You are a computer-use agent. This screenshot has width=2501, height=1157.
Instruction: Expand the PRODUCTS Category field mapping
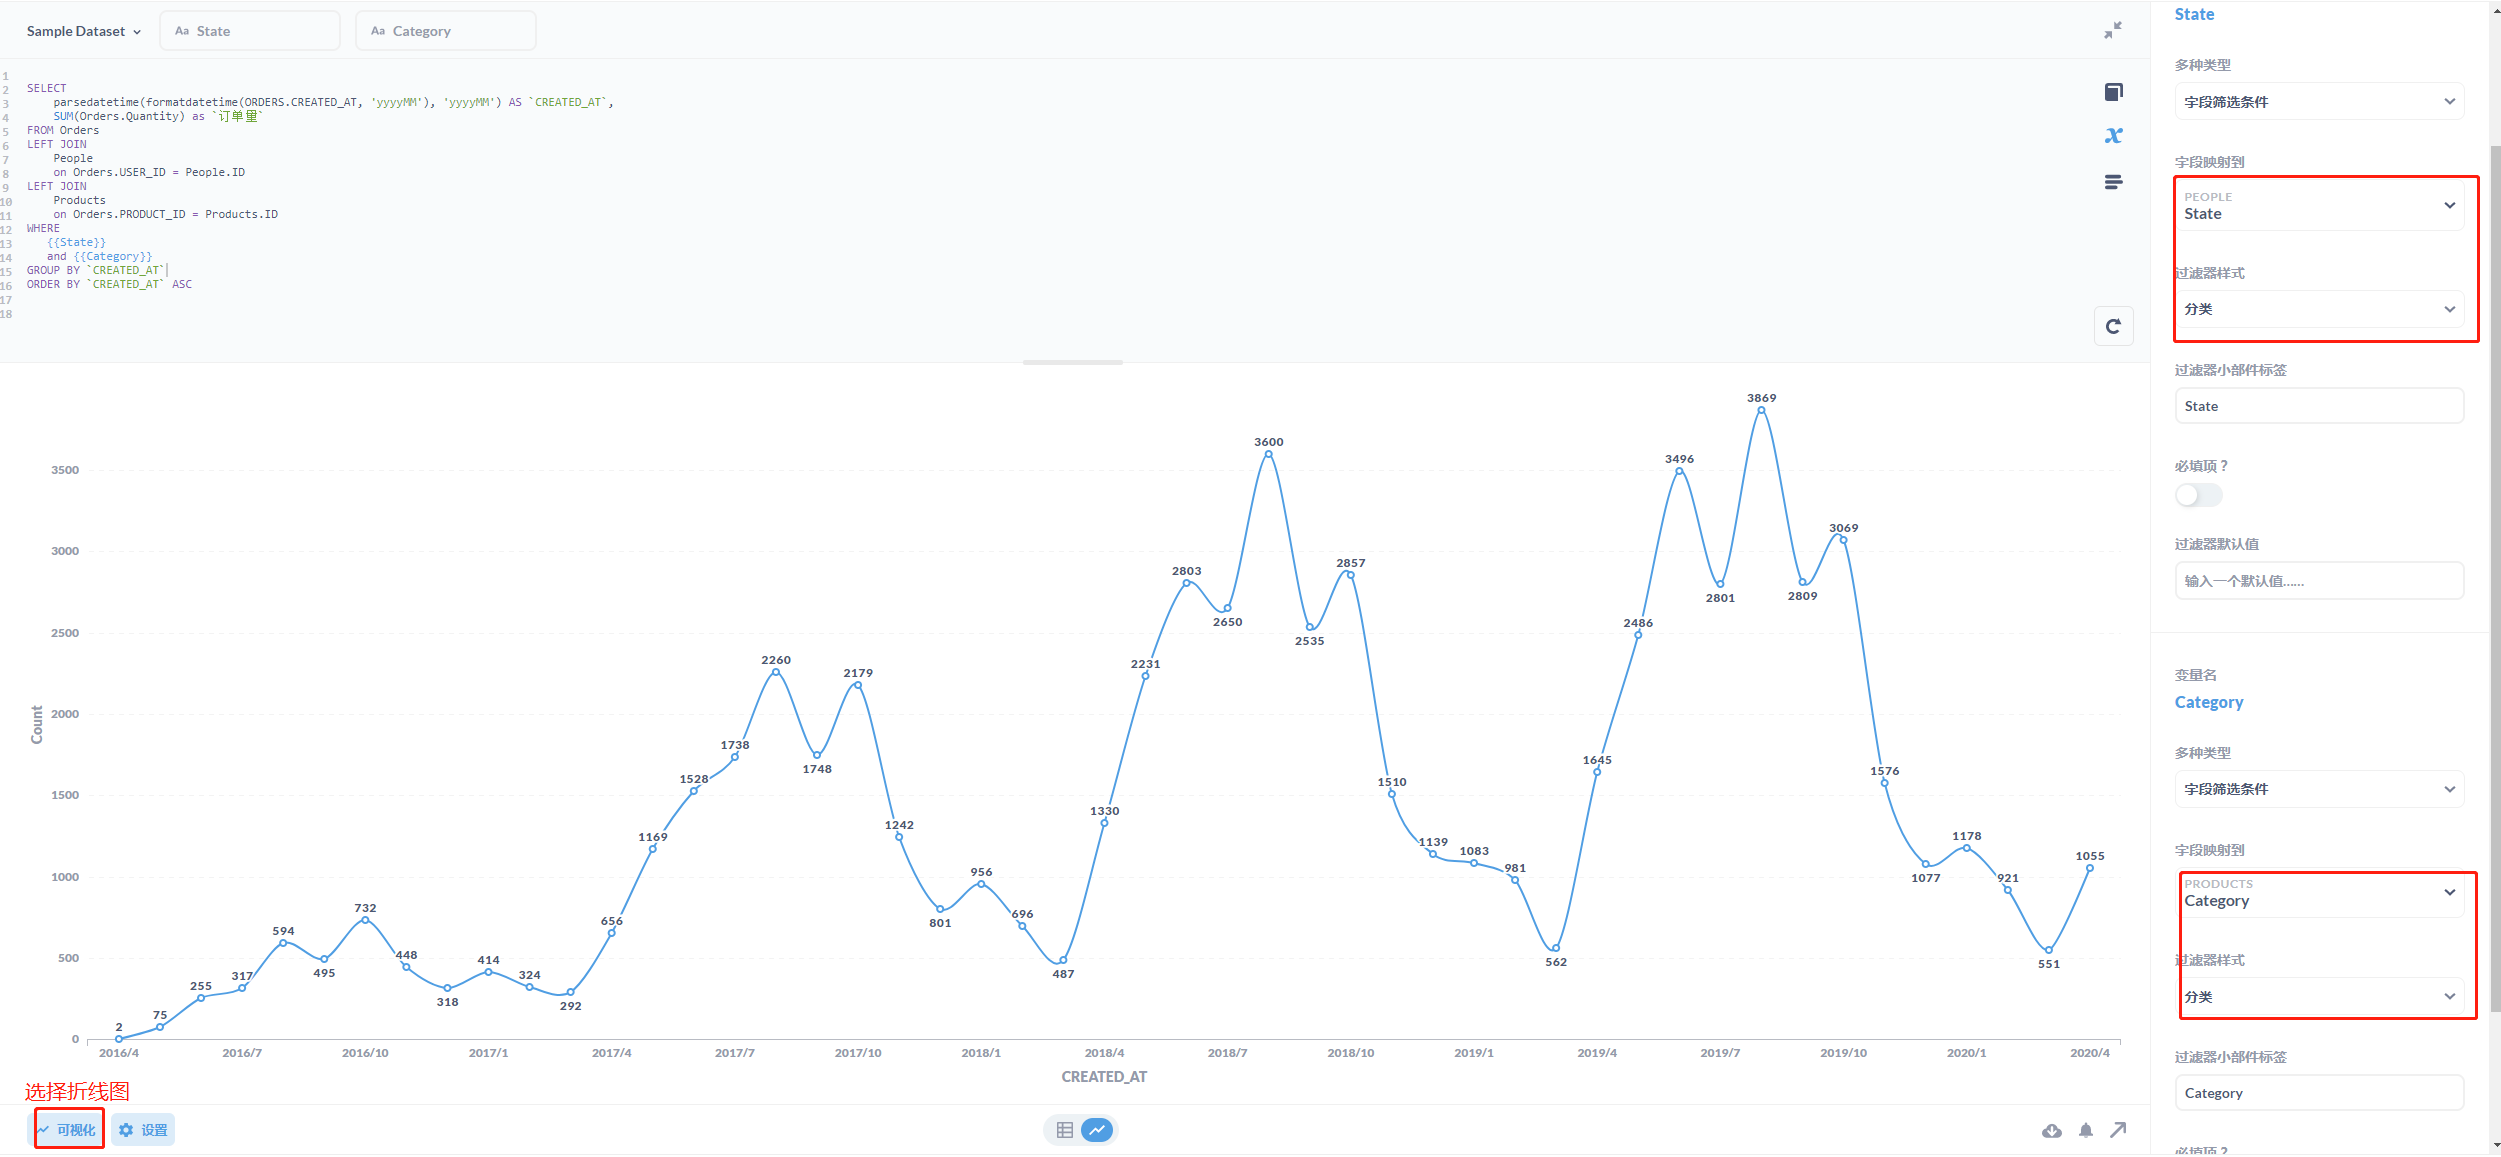tap(2318, 893)
